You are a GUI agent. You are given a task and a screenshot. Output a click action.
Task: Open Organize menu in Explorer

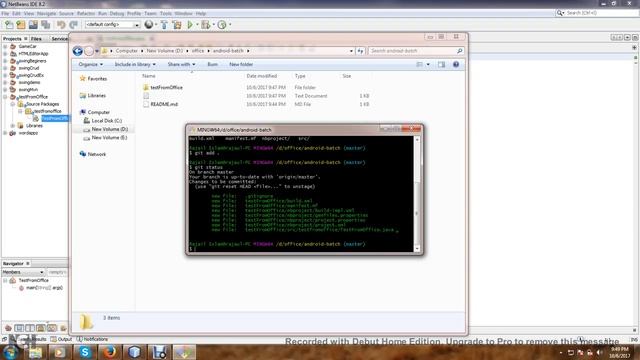(x=91, y=64)
